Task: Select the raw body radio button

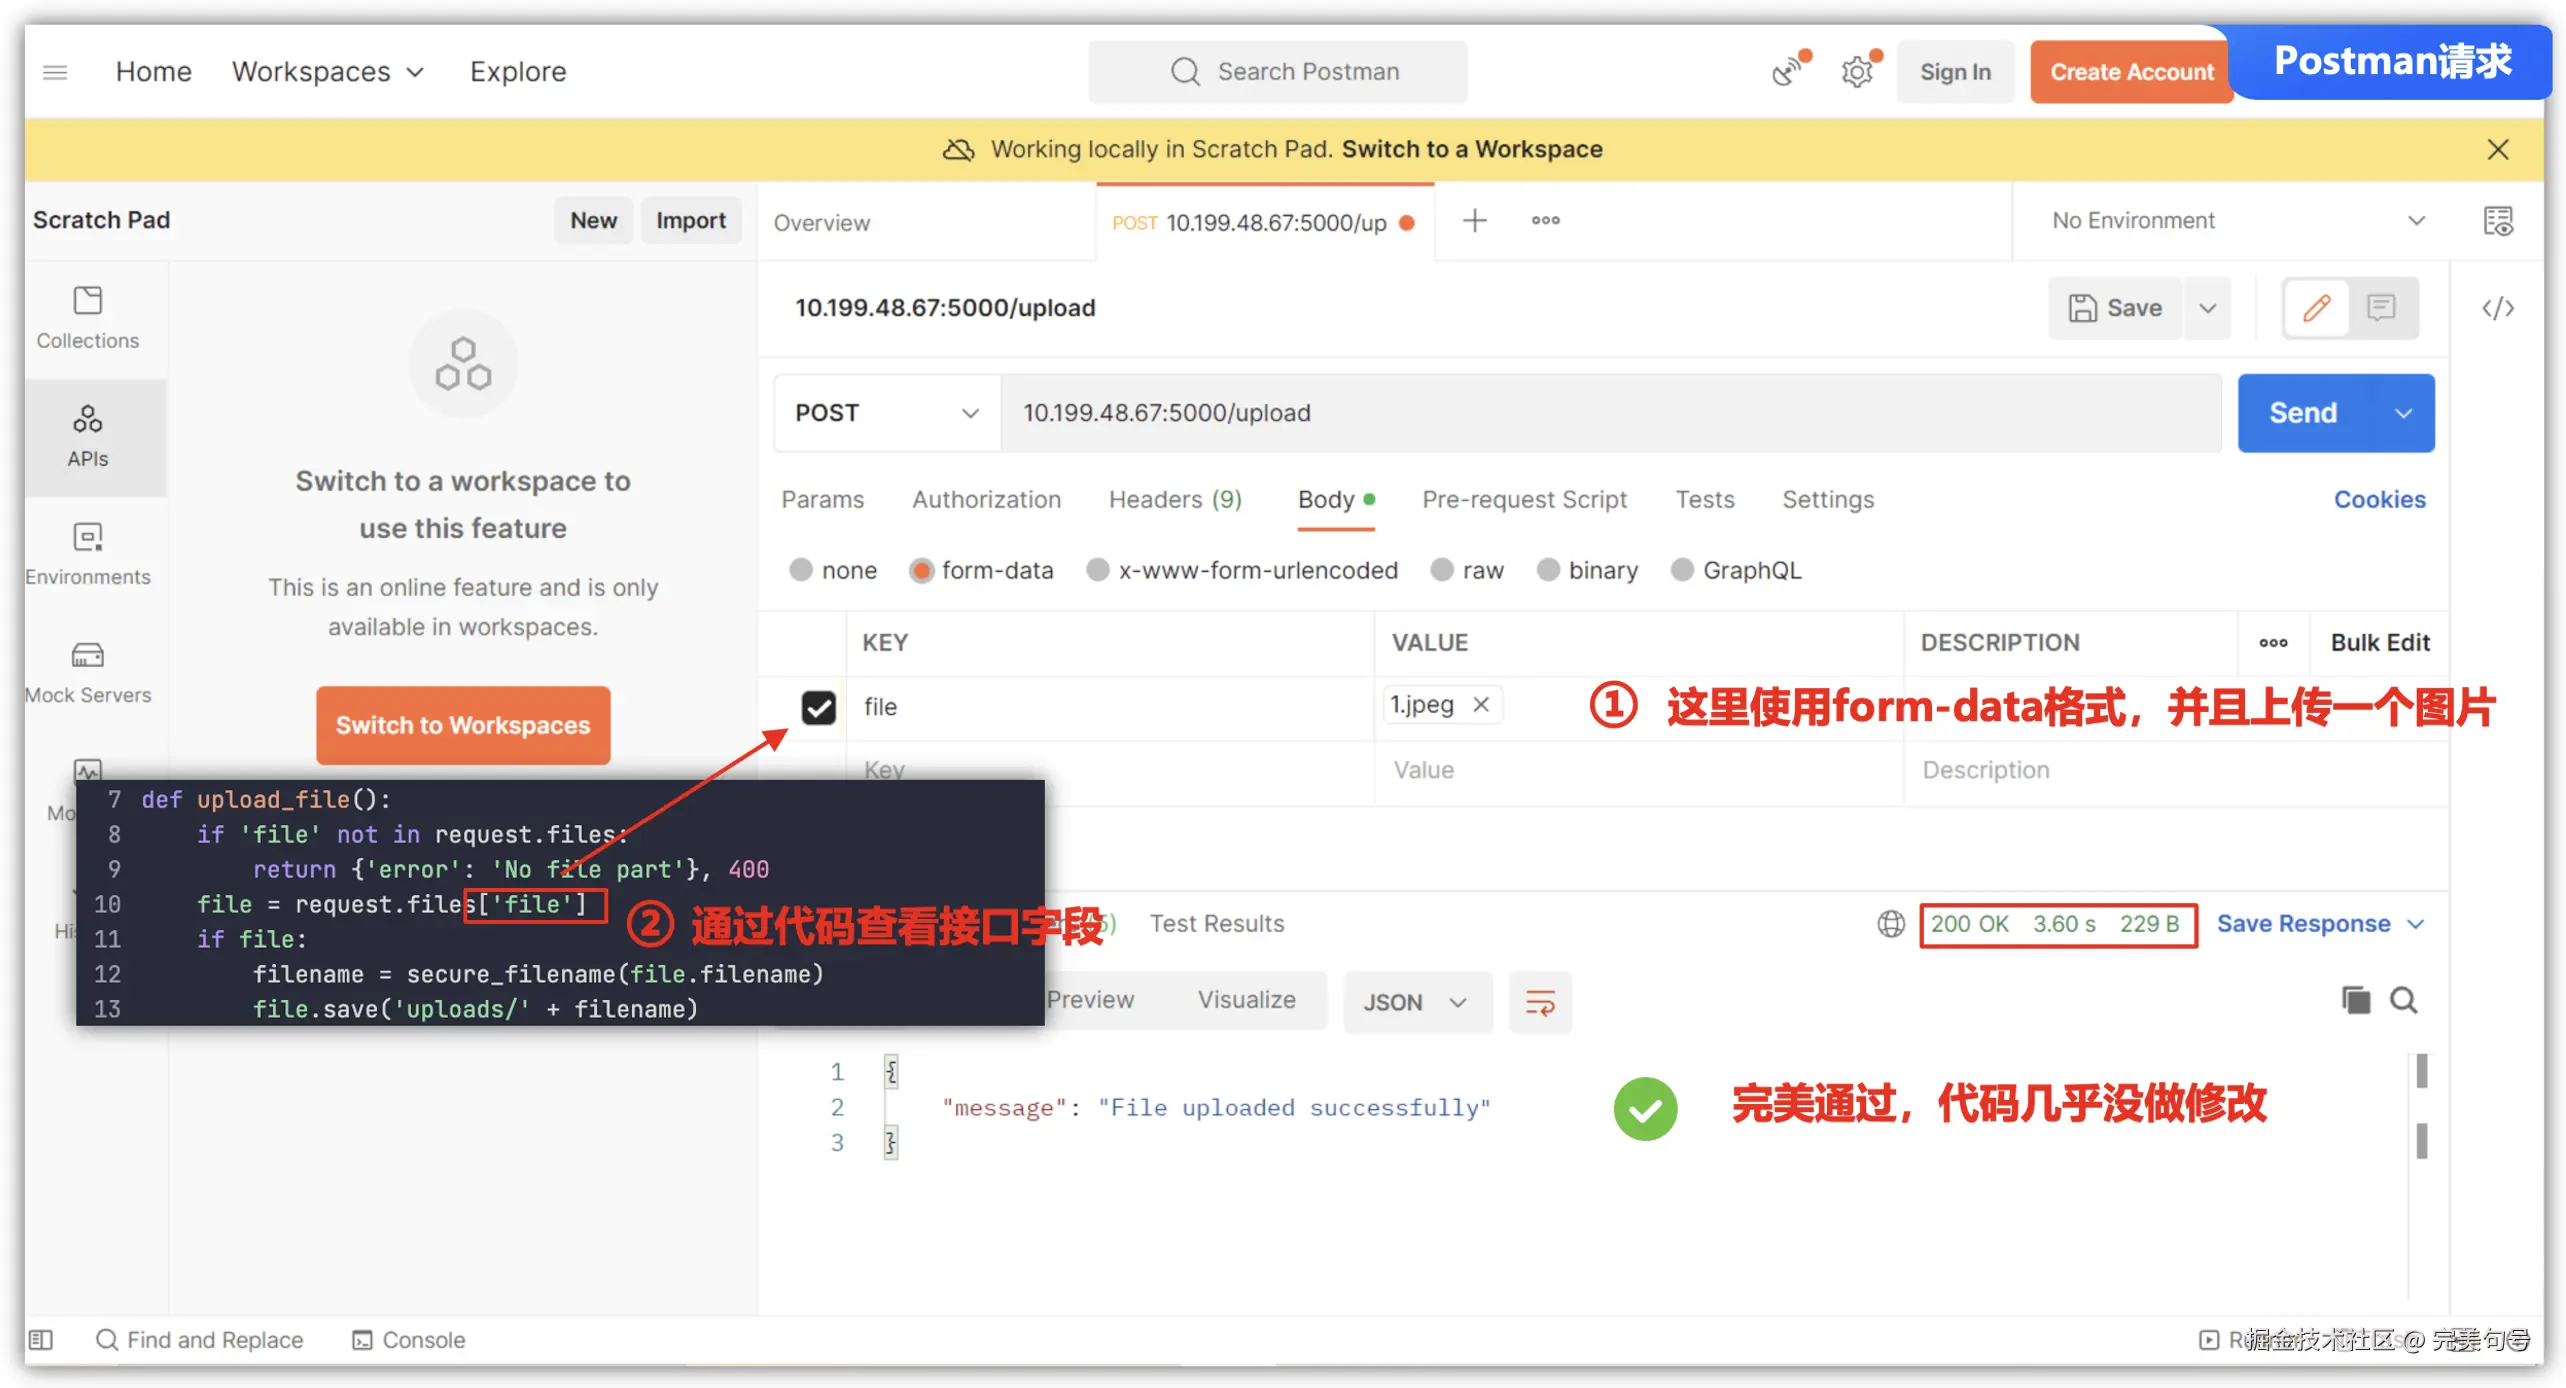Action: (x=1441, y=570)
